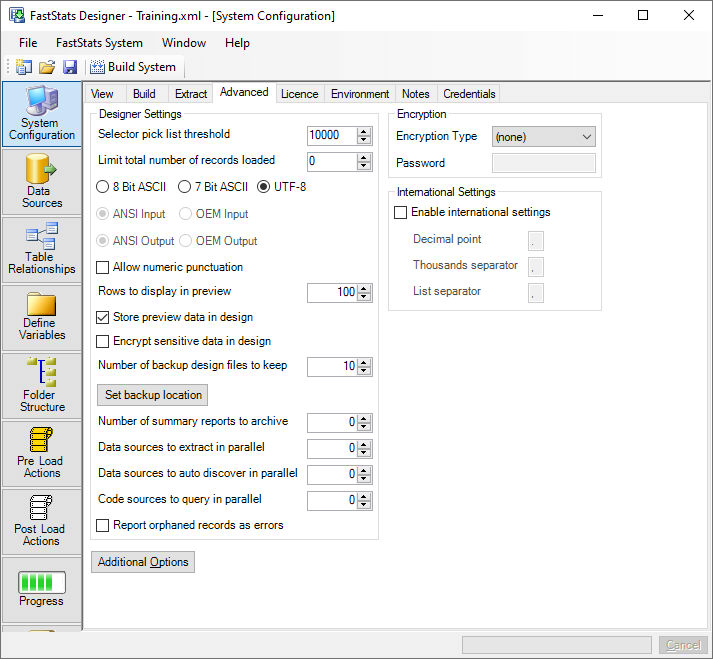
Task: Switch to the Environment tab
Action: point(360,94)
